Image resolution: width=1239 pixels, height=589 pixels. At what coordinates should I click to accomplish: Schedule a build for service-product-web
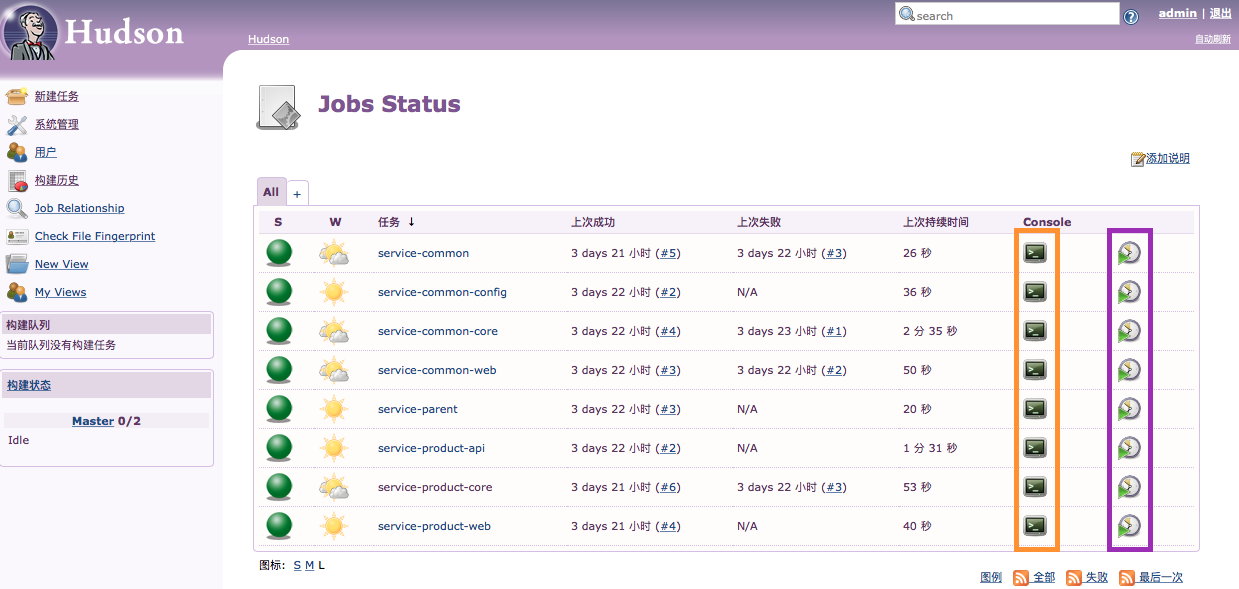point(1129,526)
